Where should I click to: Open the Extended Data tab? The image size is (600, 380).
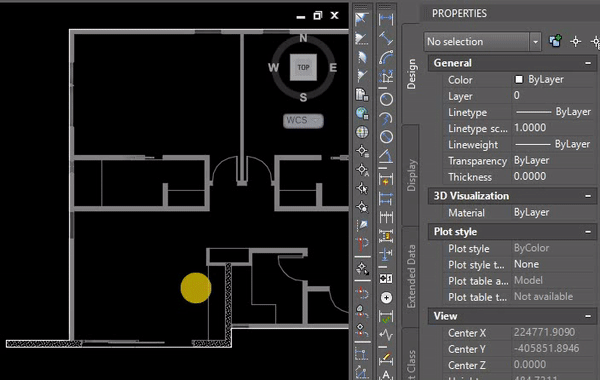click(x=411, y=276)
